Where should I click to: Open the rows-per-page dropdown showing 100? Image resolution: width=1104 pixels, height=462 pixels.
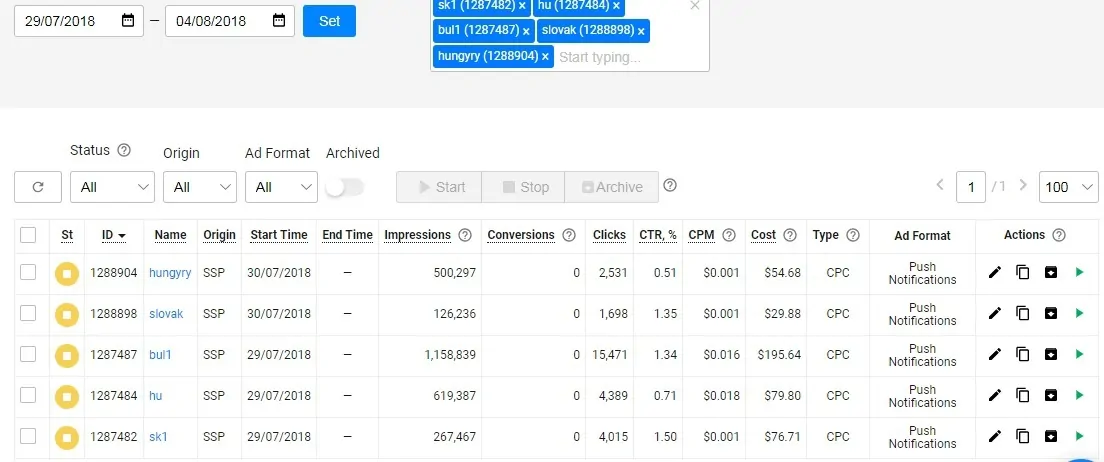coord(1068,187)
